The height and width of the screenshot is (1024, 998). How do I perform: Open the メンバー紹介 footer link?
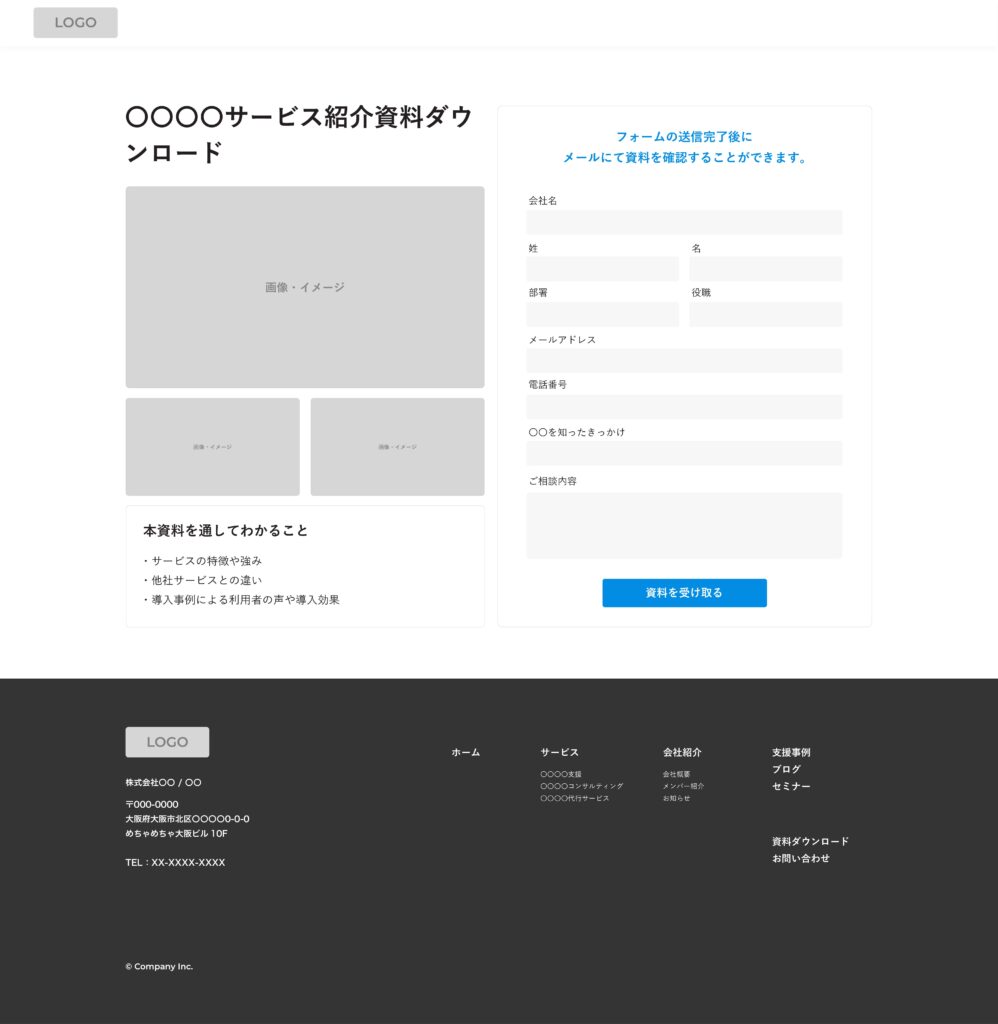click(683, 786)
